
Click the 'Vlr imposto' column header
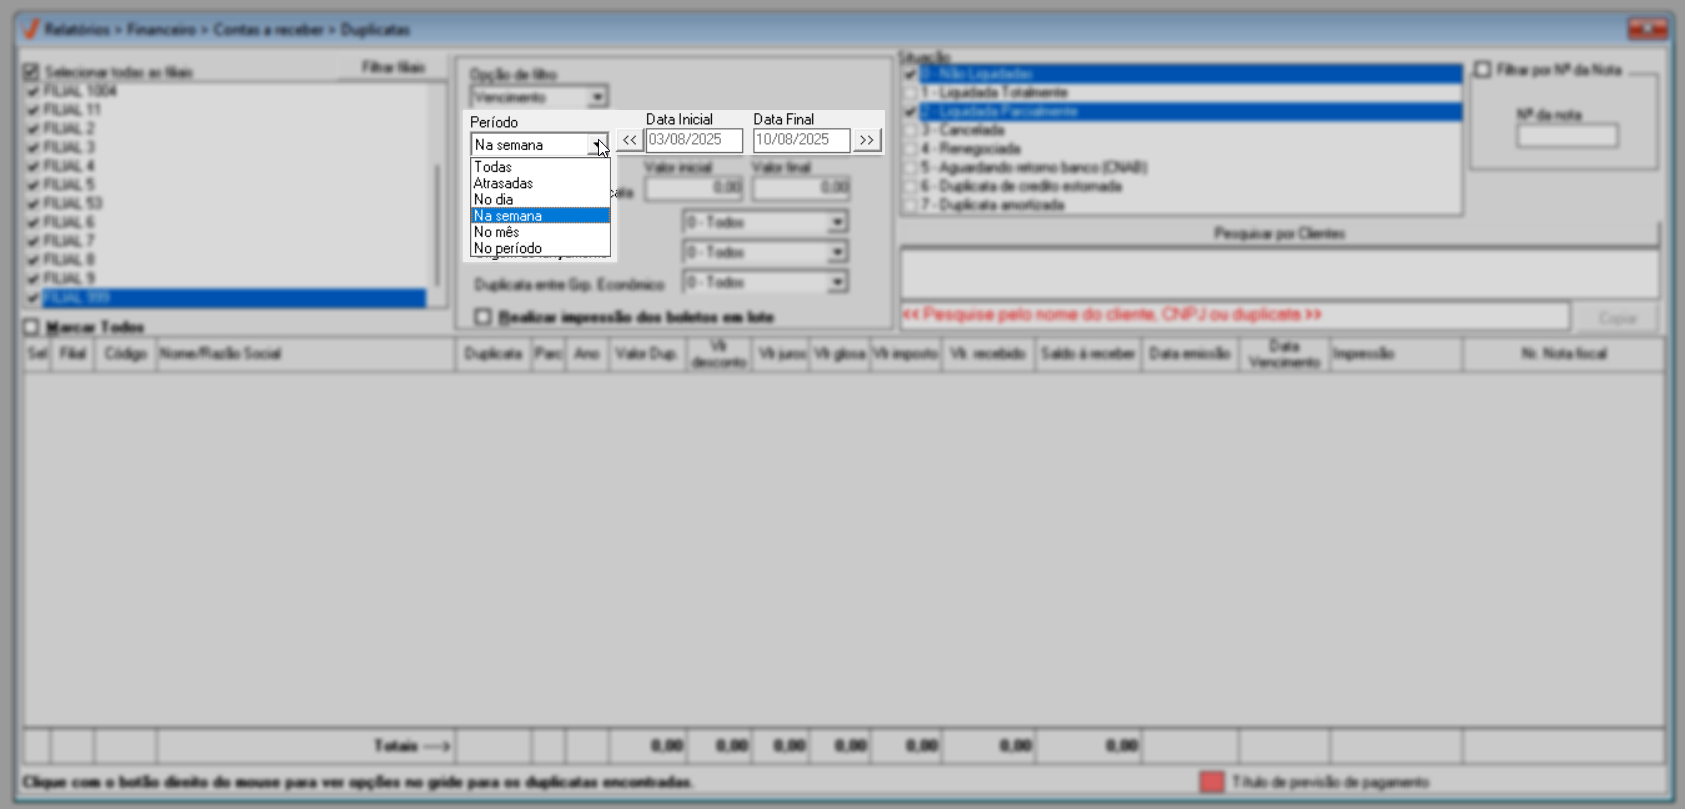tap(905, 354)
